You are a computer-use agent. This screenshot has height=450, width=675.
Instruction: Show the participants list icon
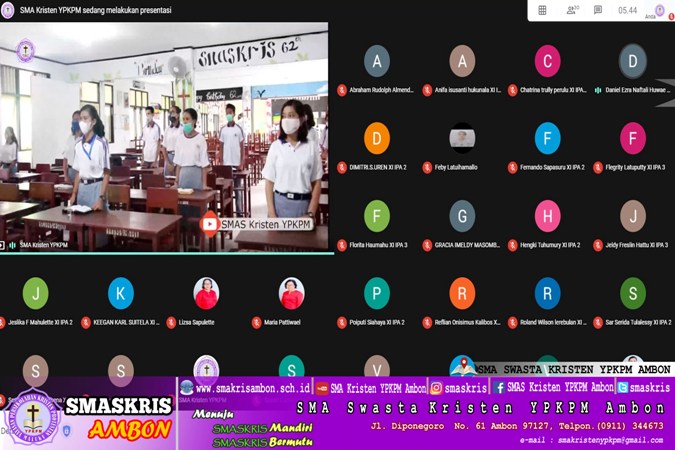[x=572, y=10]
